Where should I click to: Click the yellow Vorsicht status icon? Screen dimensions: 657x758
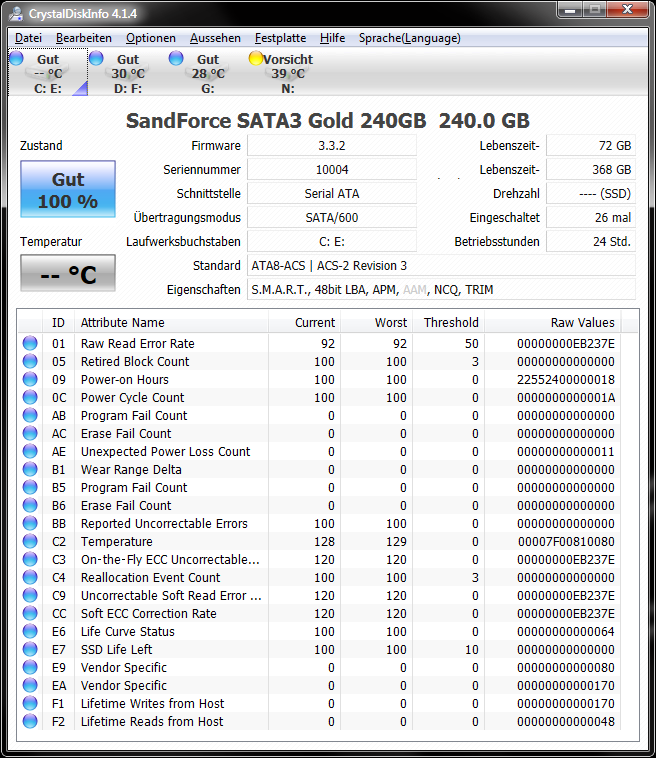(x=255, y=58)
